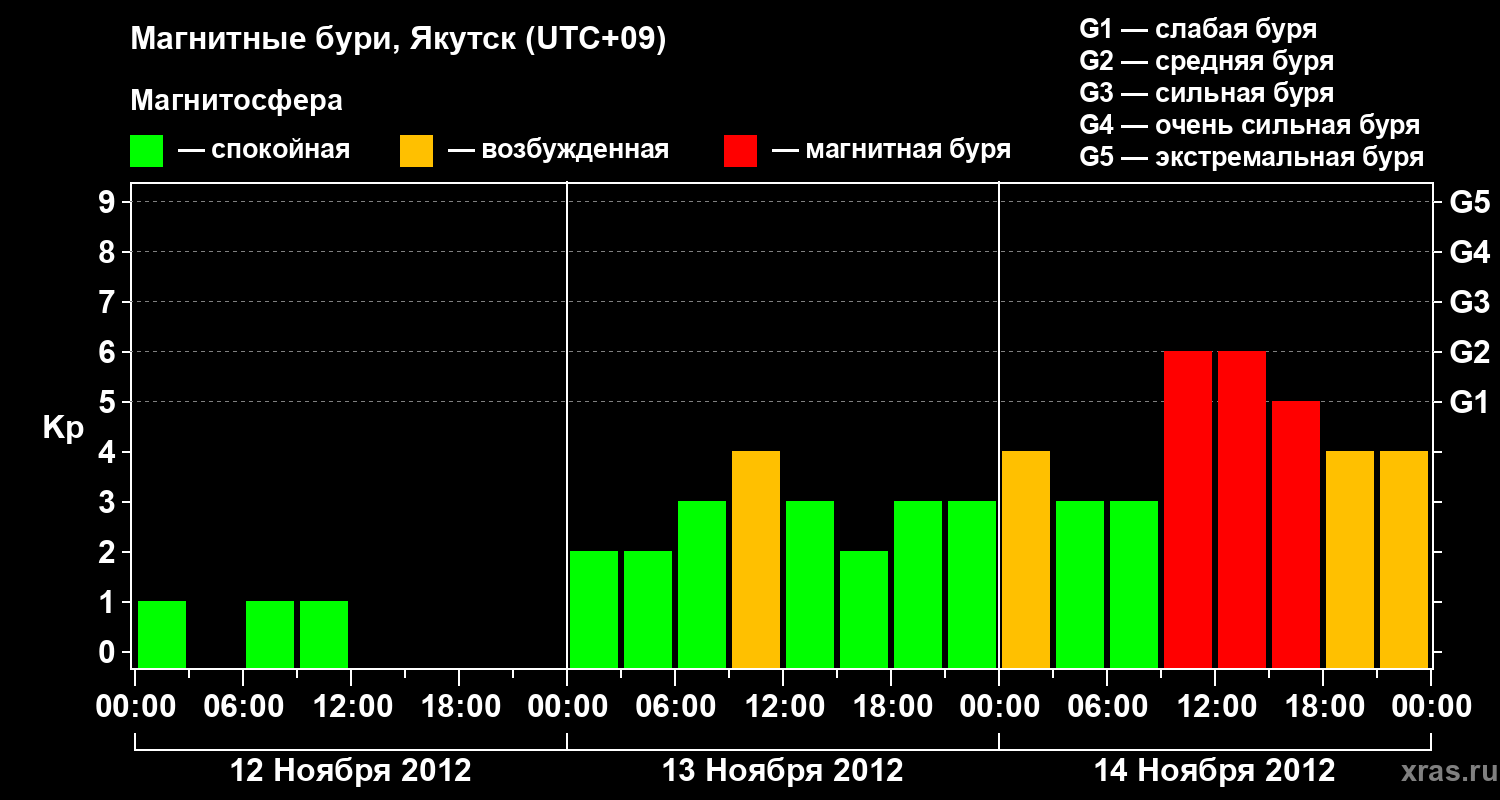Select the 'G5 — экстремальная буря' legend line
The height and width of the screenshot is (800, 1500).
pyautogui.click(x=1252, y=157)
